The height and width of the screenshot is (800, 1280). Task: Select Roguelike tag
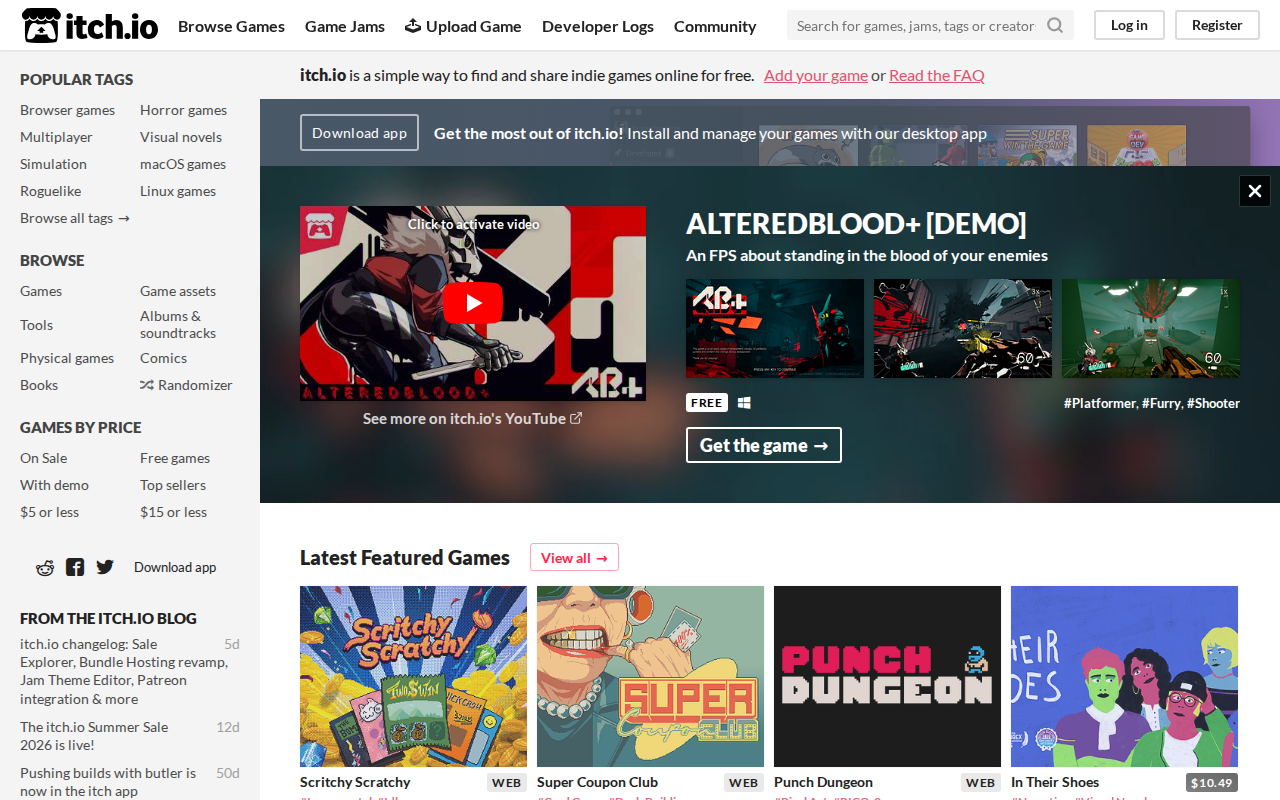(x=50, y=191)
